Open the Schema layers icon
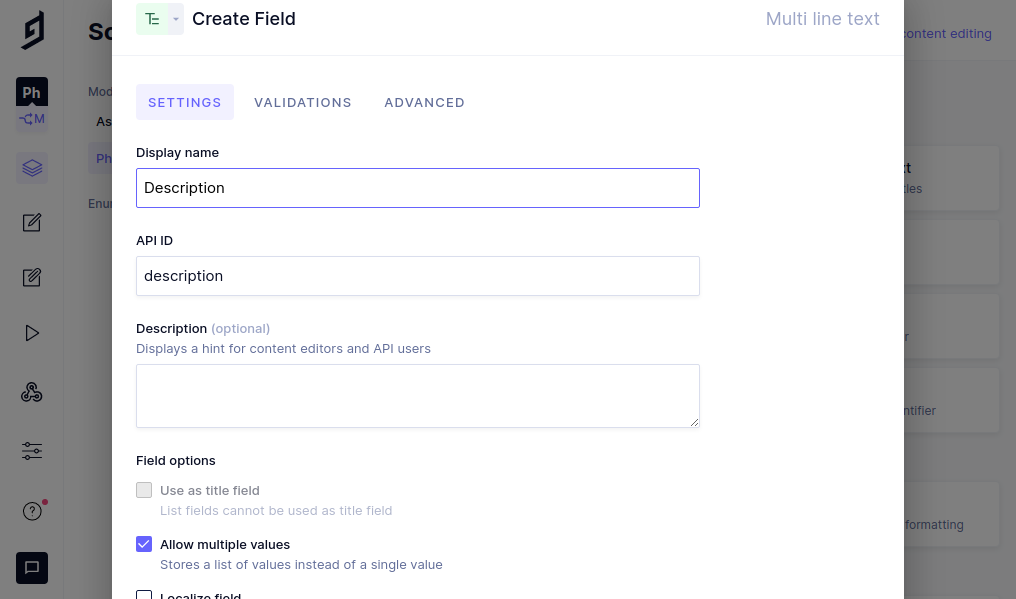Viewport: 1016px width, 599px height. (x=32, y=168)
